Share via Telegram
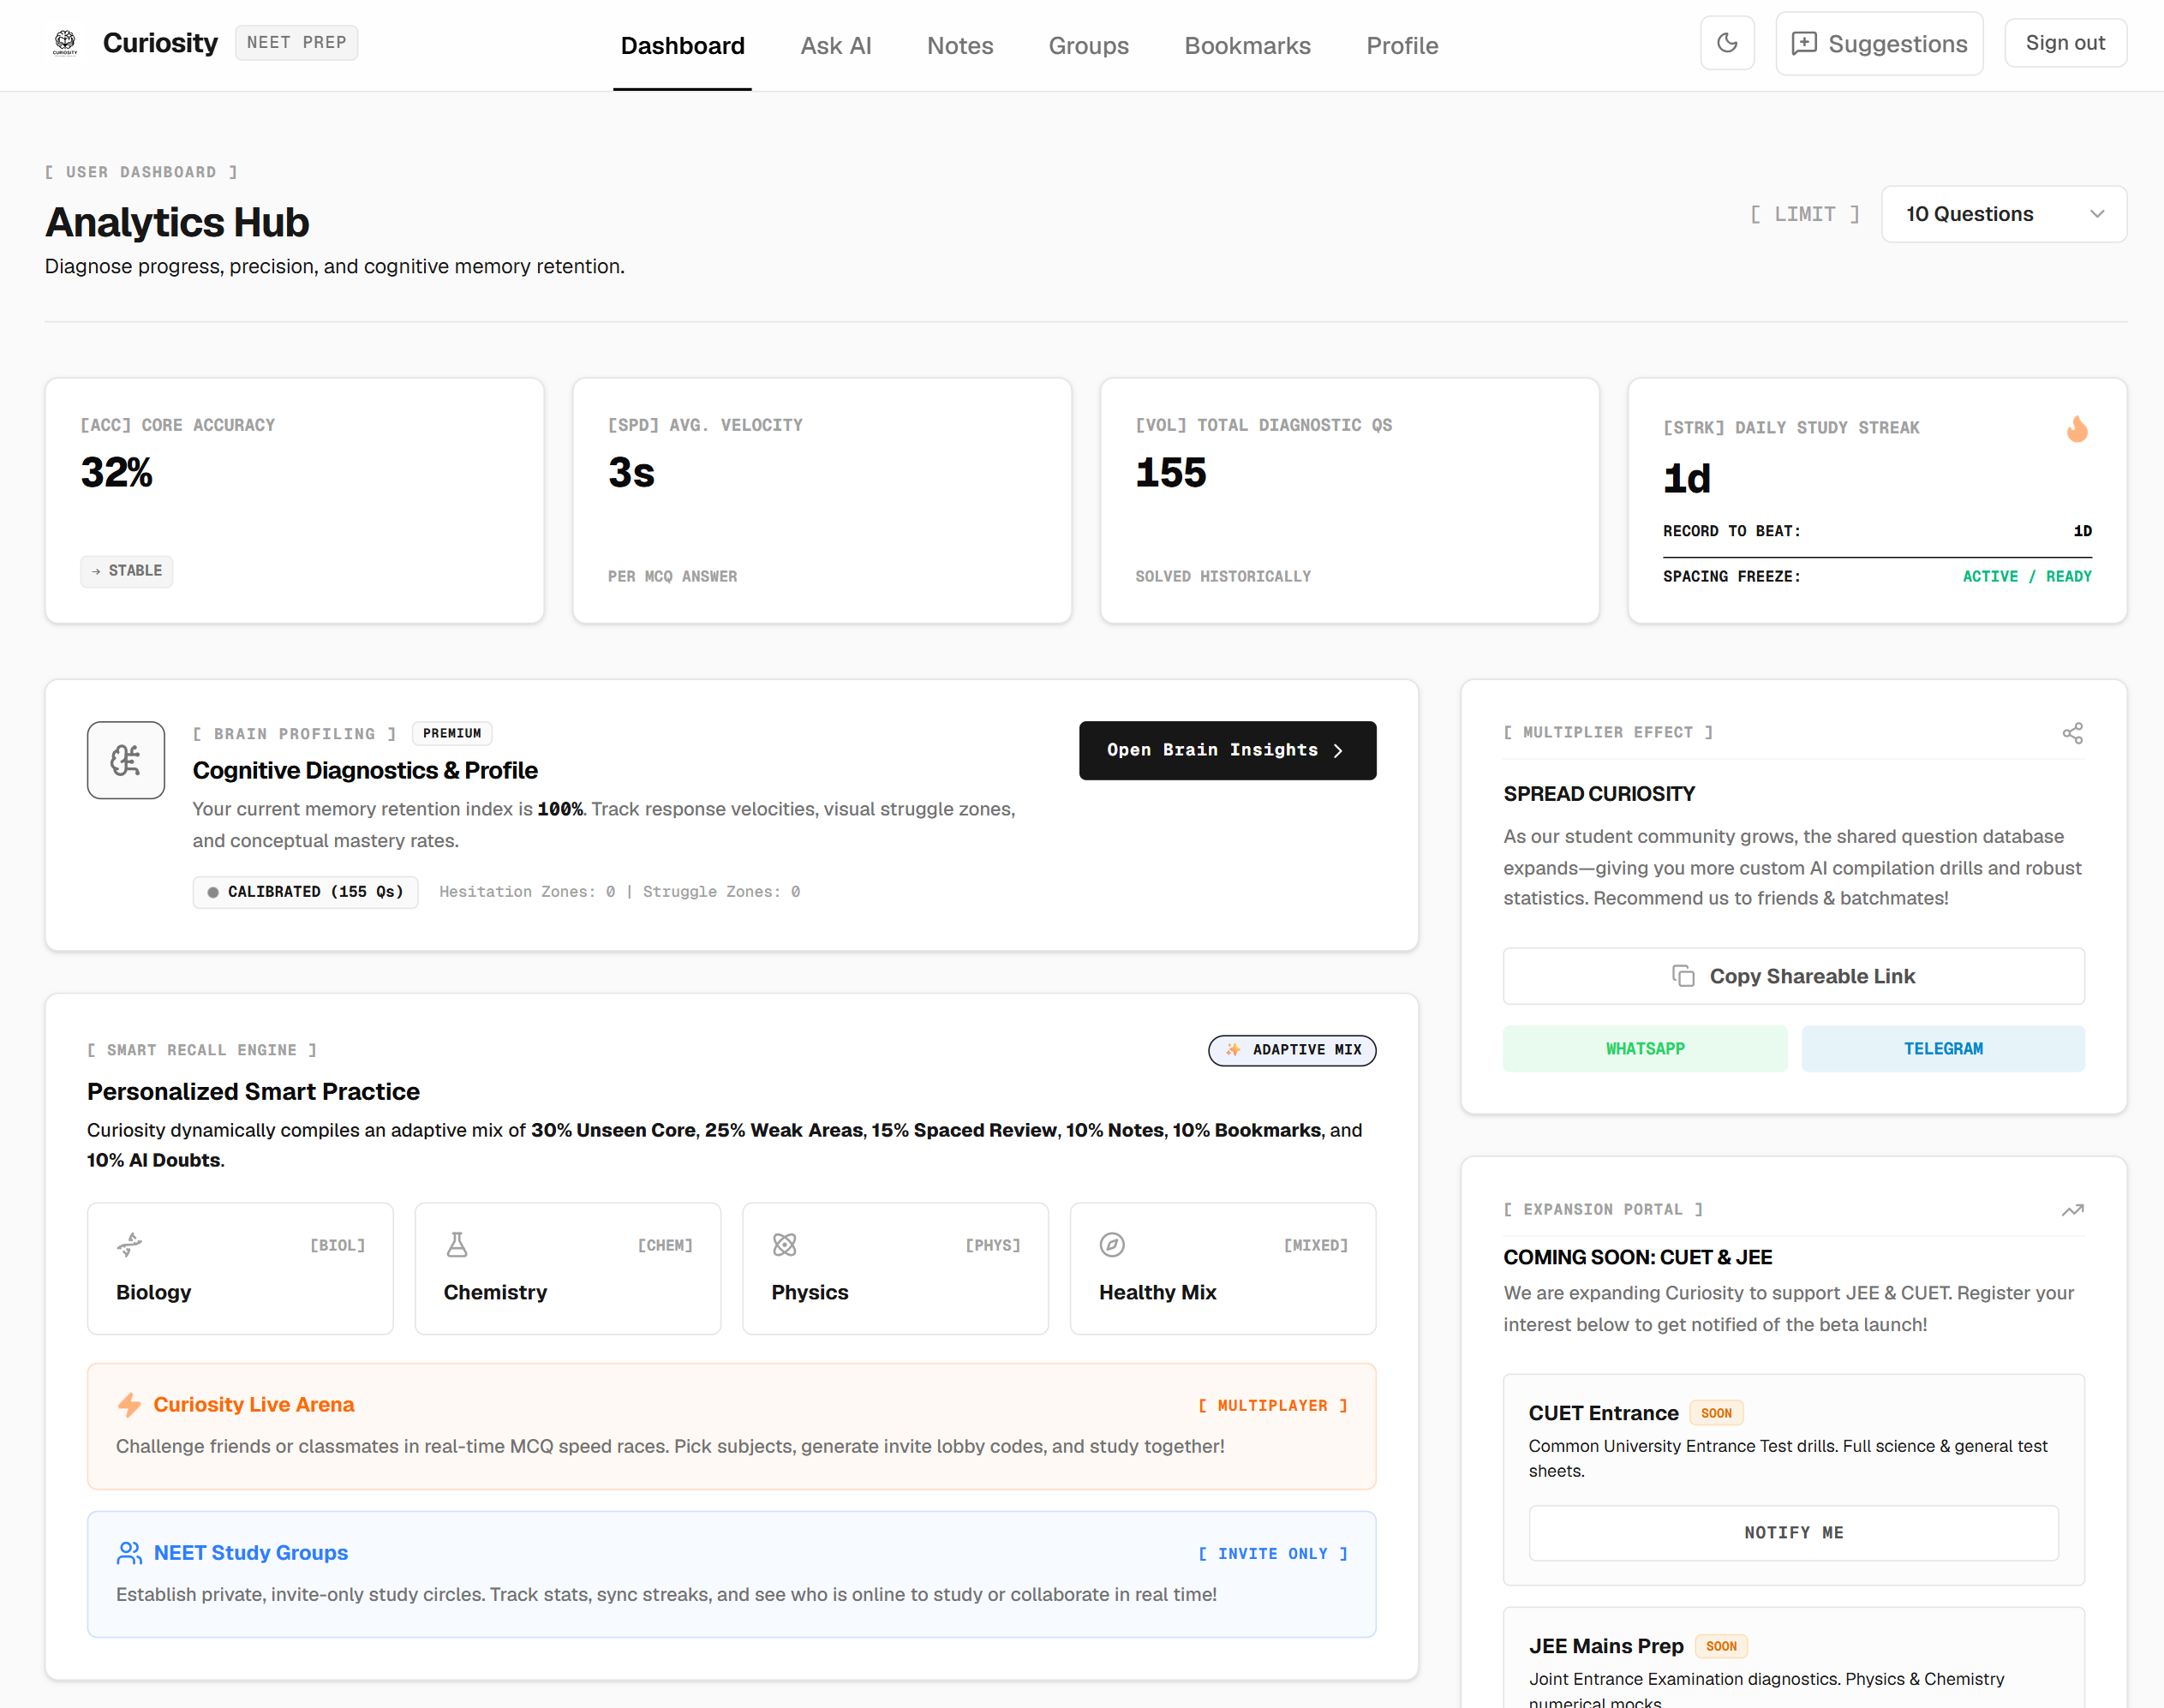2164x1708 pixels. (1942, 1048)
